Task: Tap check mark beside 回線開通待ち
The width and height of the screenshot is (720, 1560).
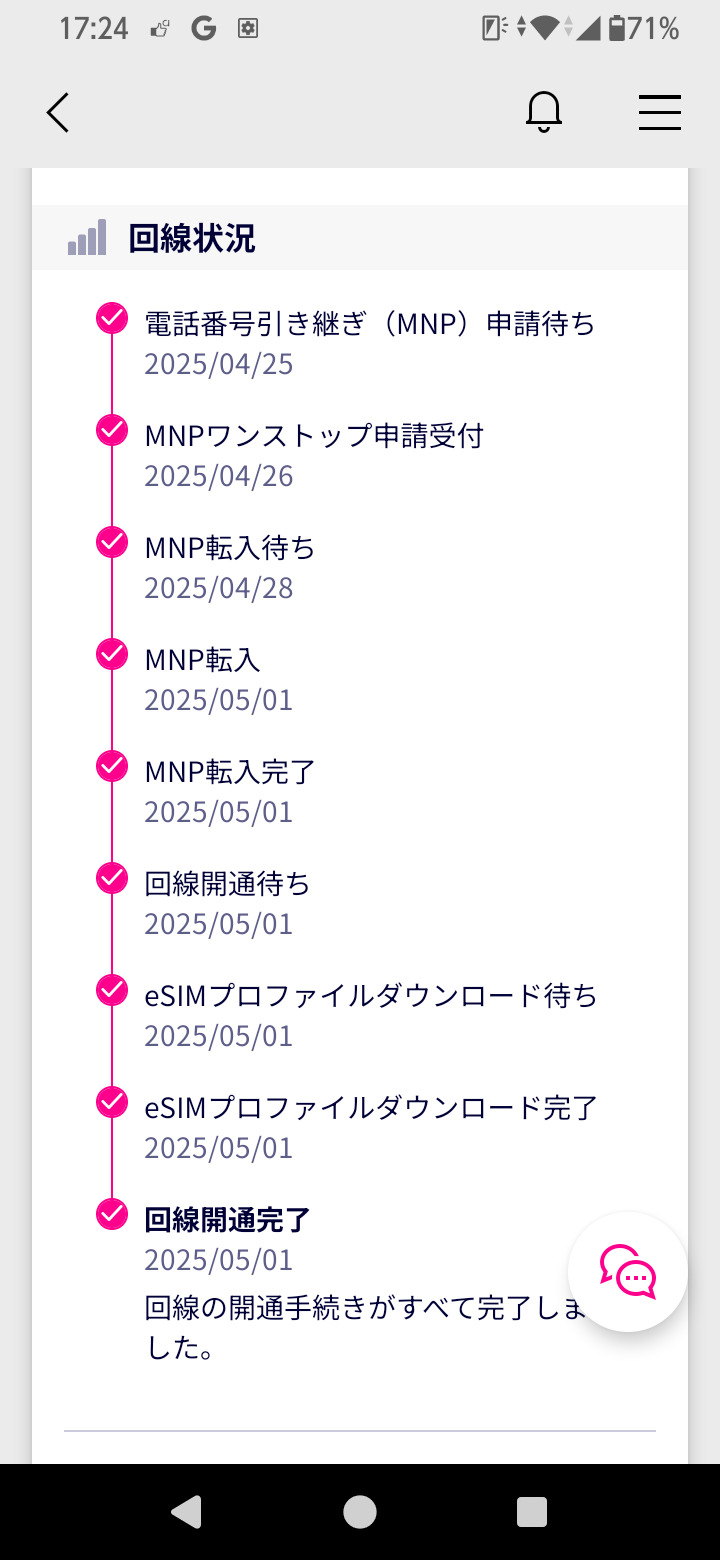Action: [x=112, y=879]
